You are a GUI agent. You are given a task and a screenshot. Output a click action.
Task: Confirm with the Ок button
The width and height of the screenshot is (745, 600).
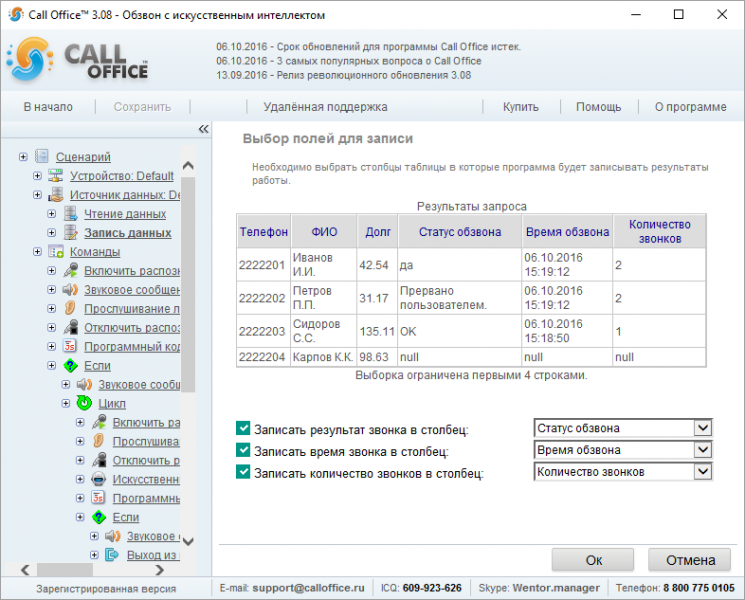(x=592, y=560)
